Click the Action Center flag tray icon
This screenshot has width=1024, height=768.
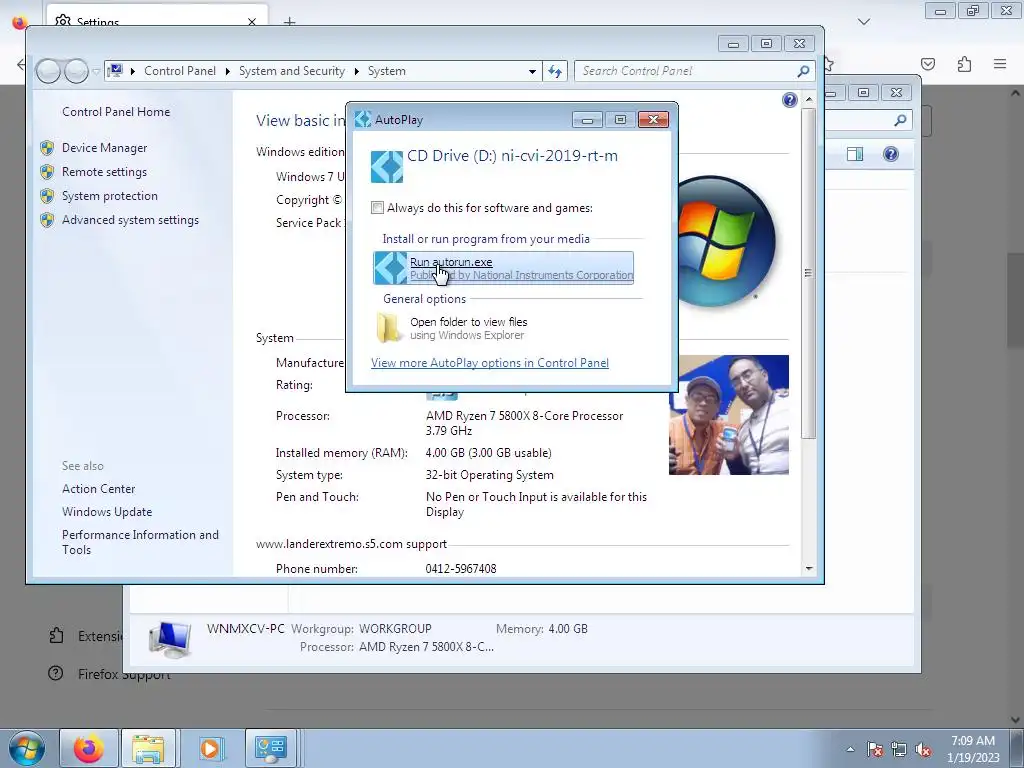[875, 749]
